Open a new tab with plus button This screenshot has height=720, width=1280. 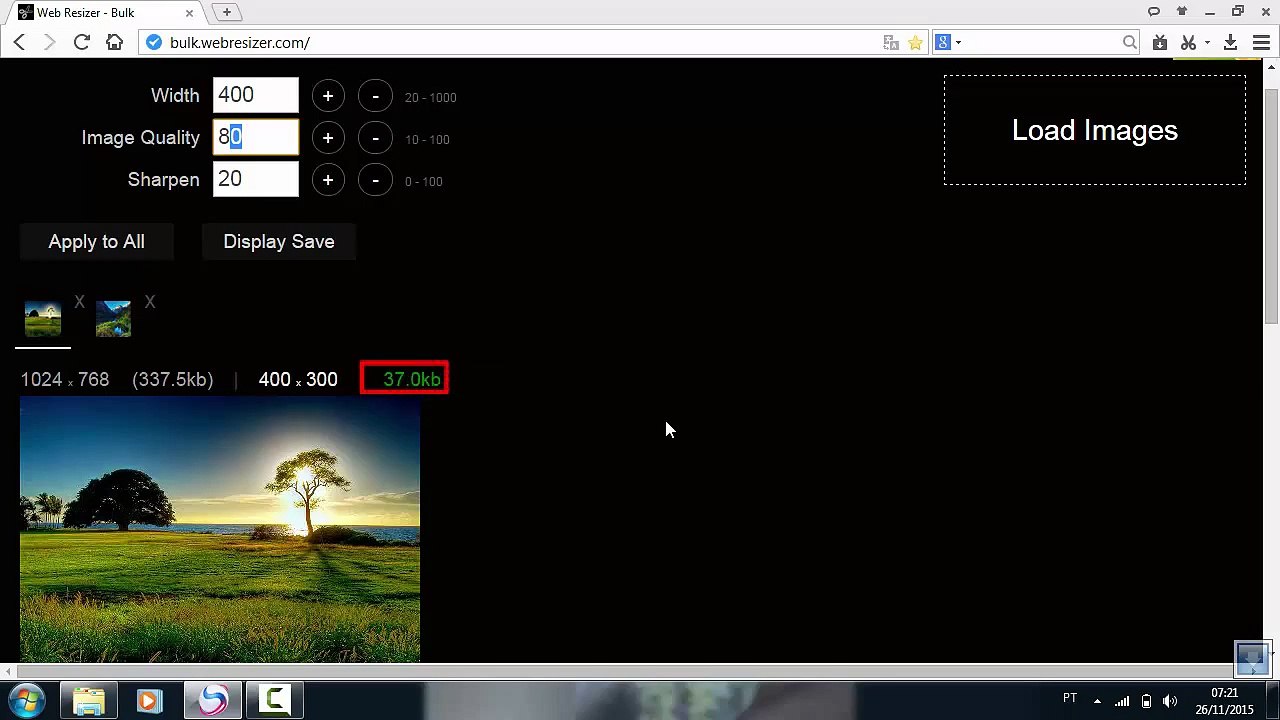click(227, 12)
